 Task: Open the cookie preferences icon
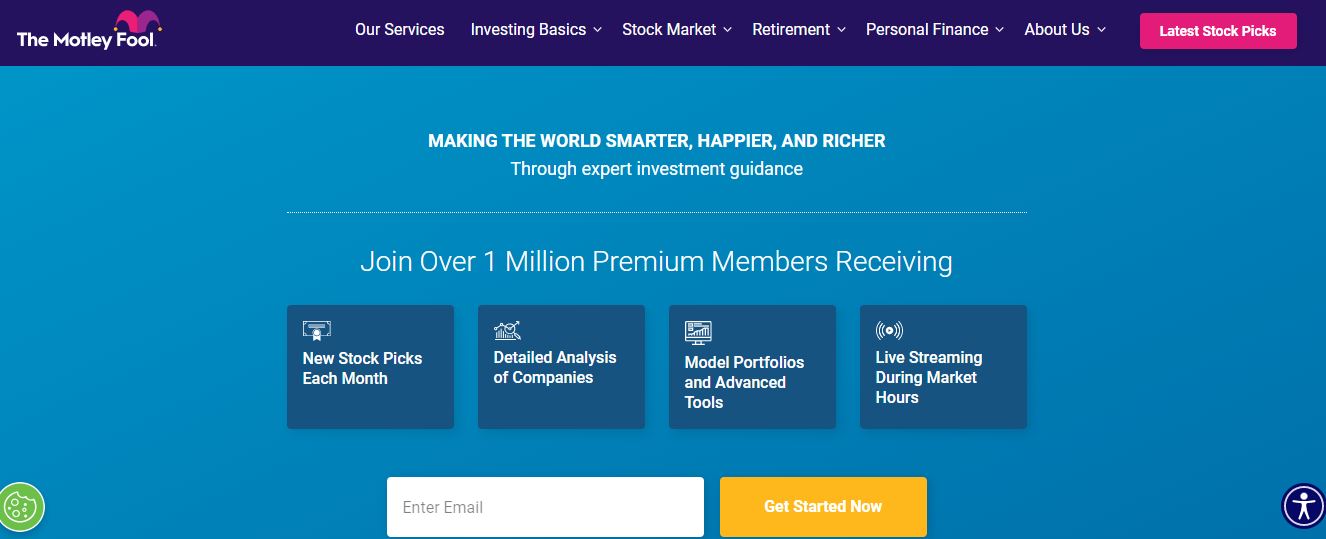22,507
